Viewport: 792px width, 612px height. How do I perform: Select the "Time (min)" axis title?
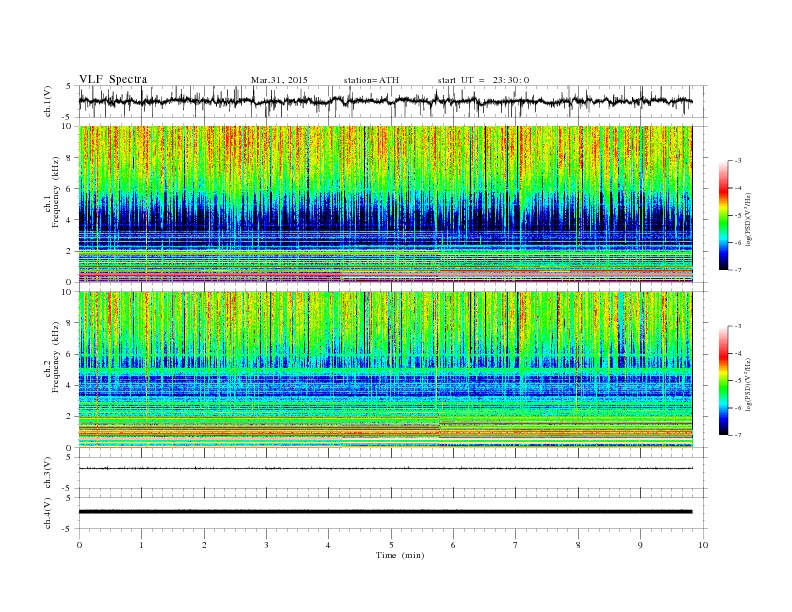400,555
